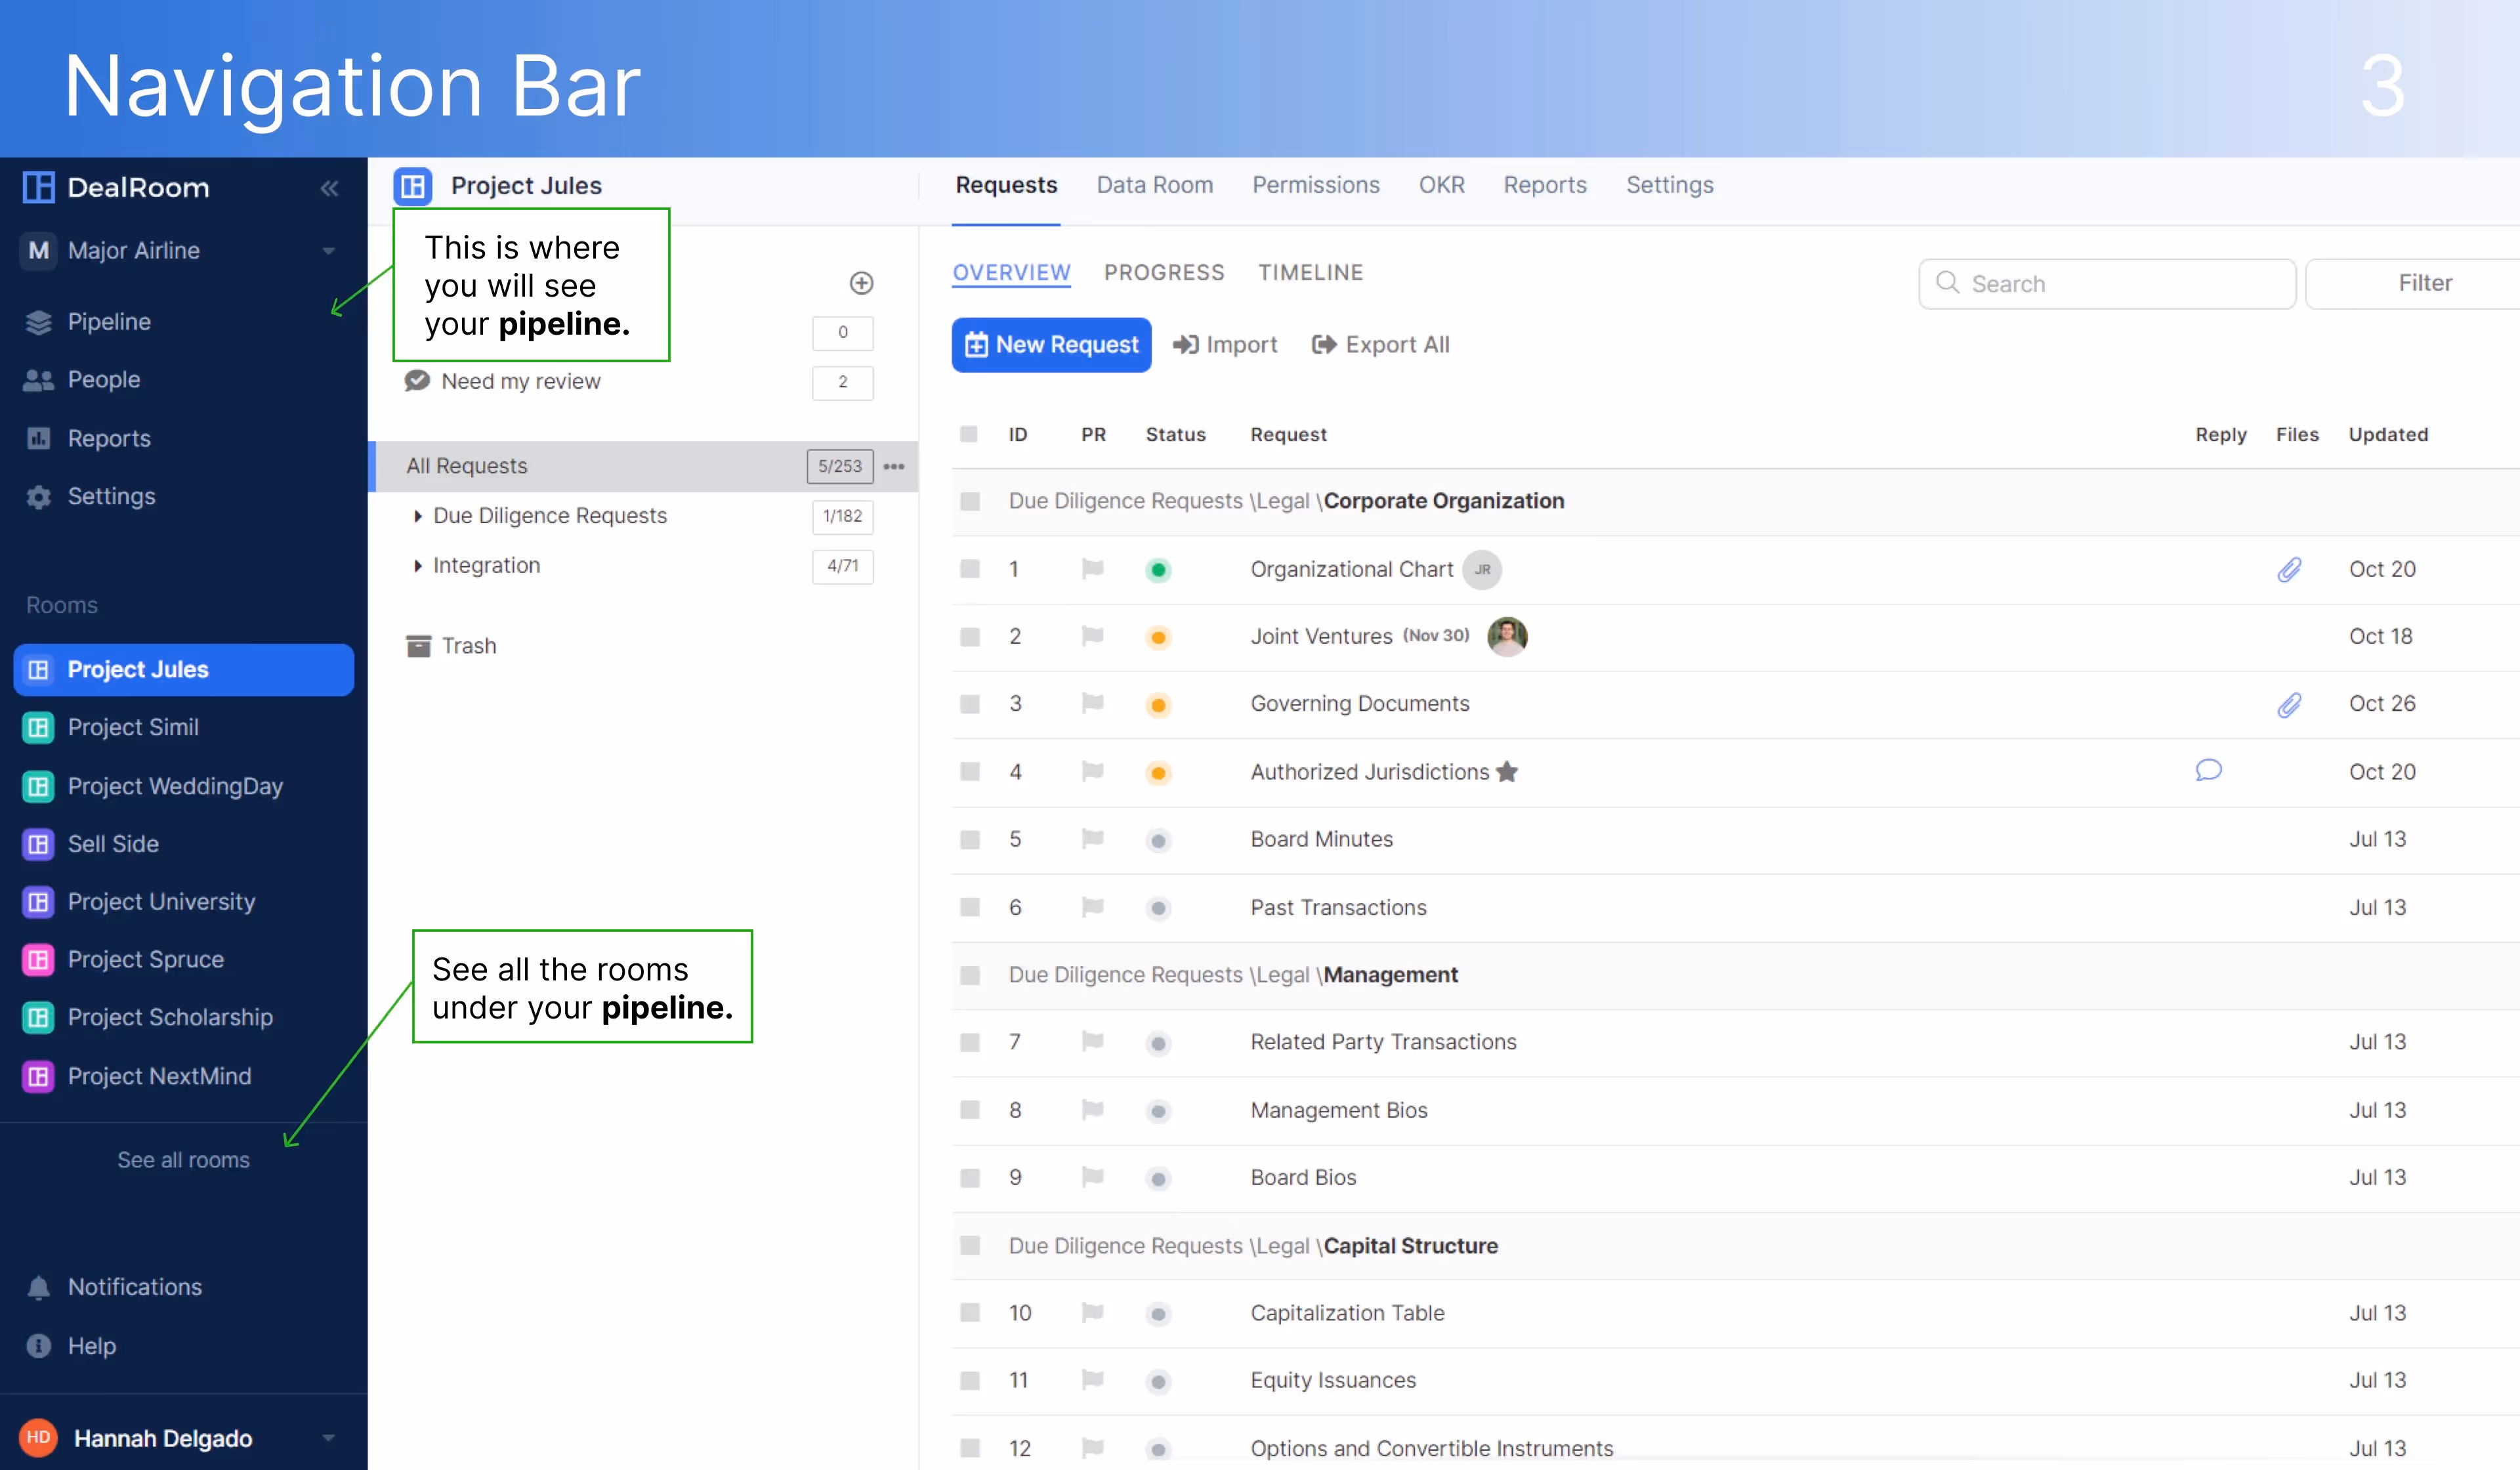Collapse the sidebar with the double-chevron icon
2520x1470 pixels.
[330, 188]
